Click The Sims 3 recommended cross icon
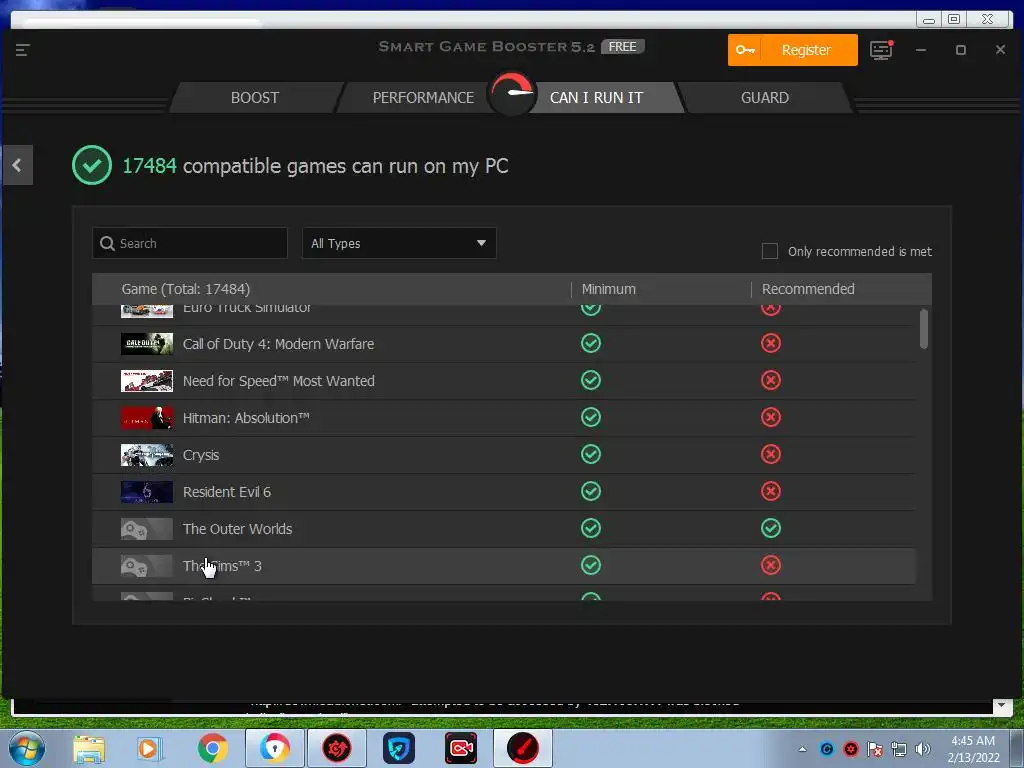Image resolution: width=1024 pixels, height=768 pixels. pyautogui.click(x=771, y=566)
